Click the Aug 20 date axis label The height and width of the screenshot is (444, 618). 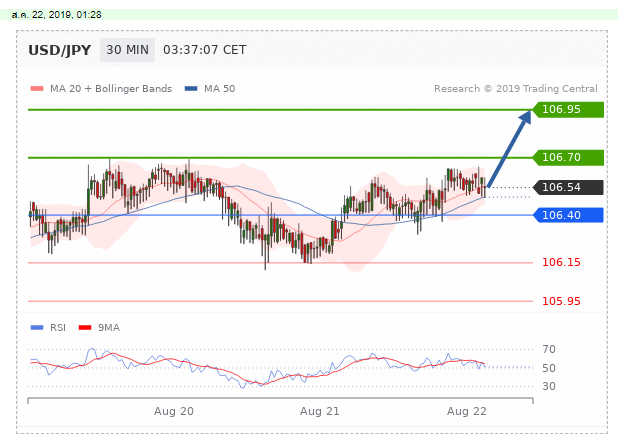point(174,411)
